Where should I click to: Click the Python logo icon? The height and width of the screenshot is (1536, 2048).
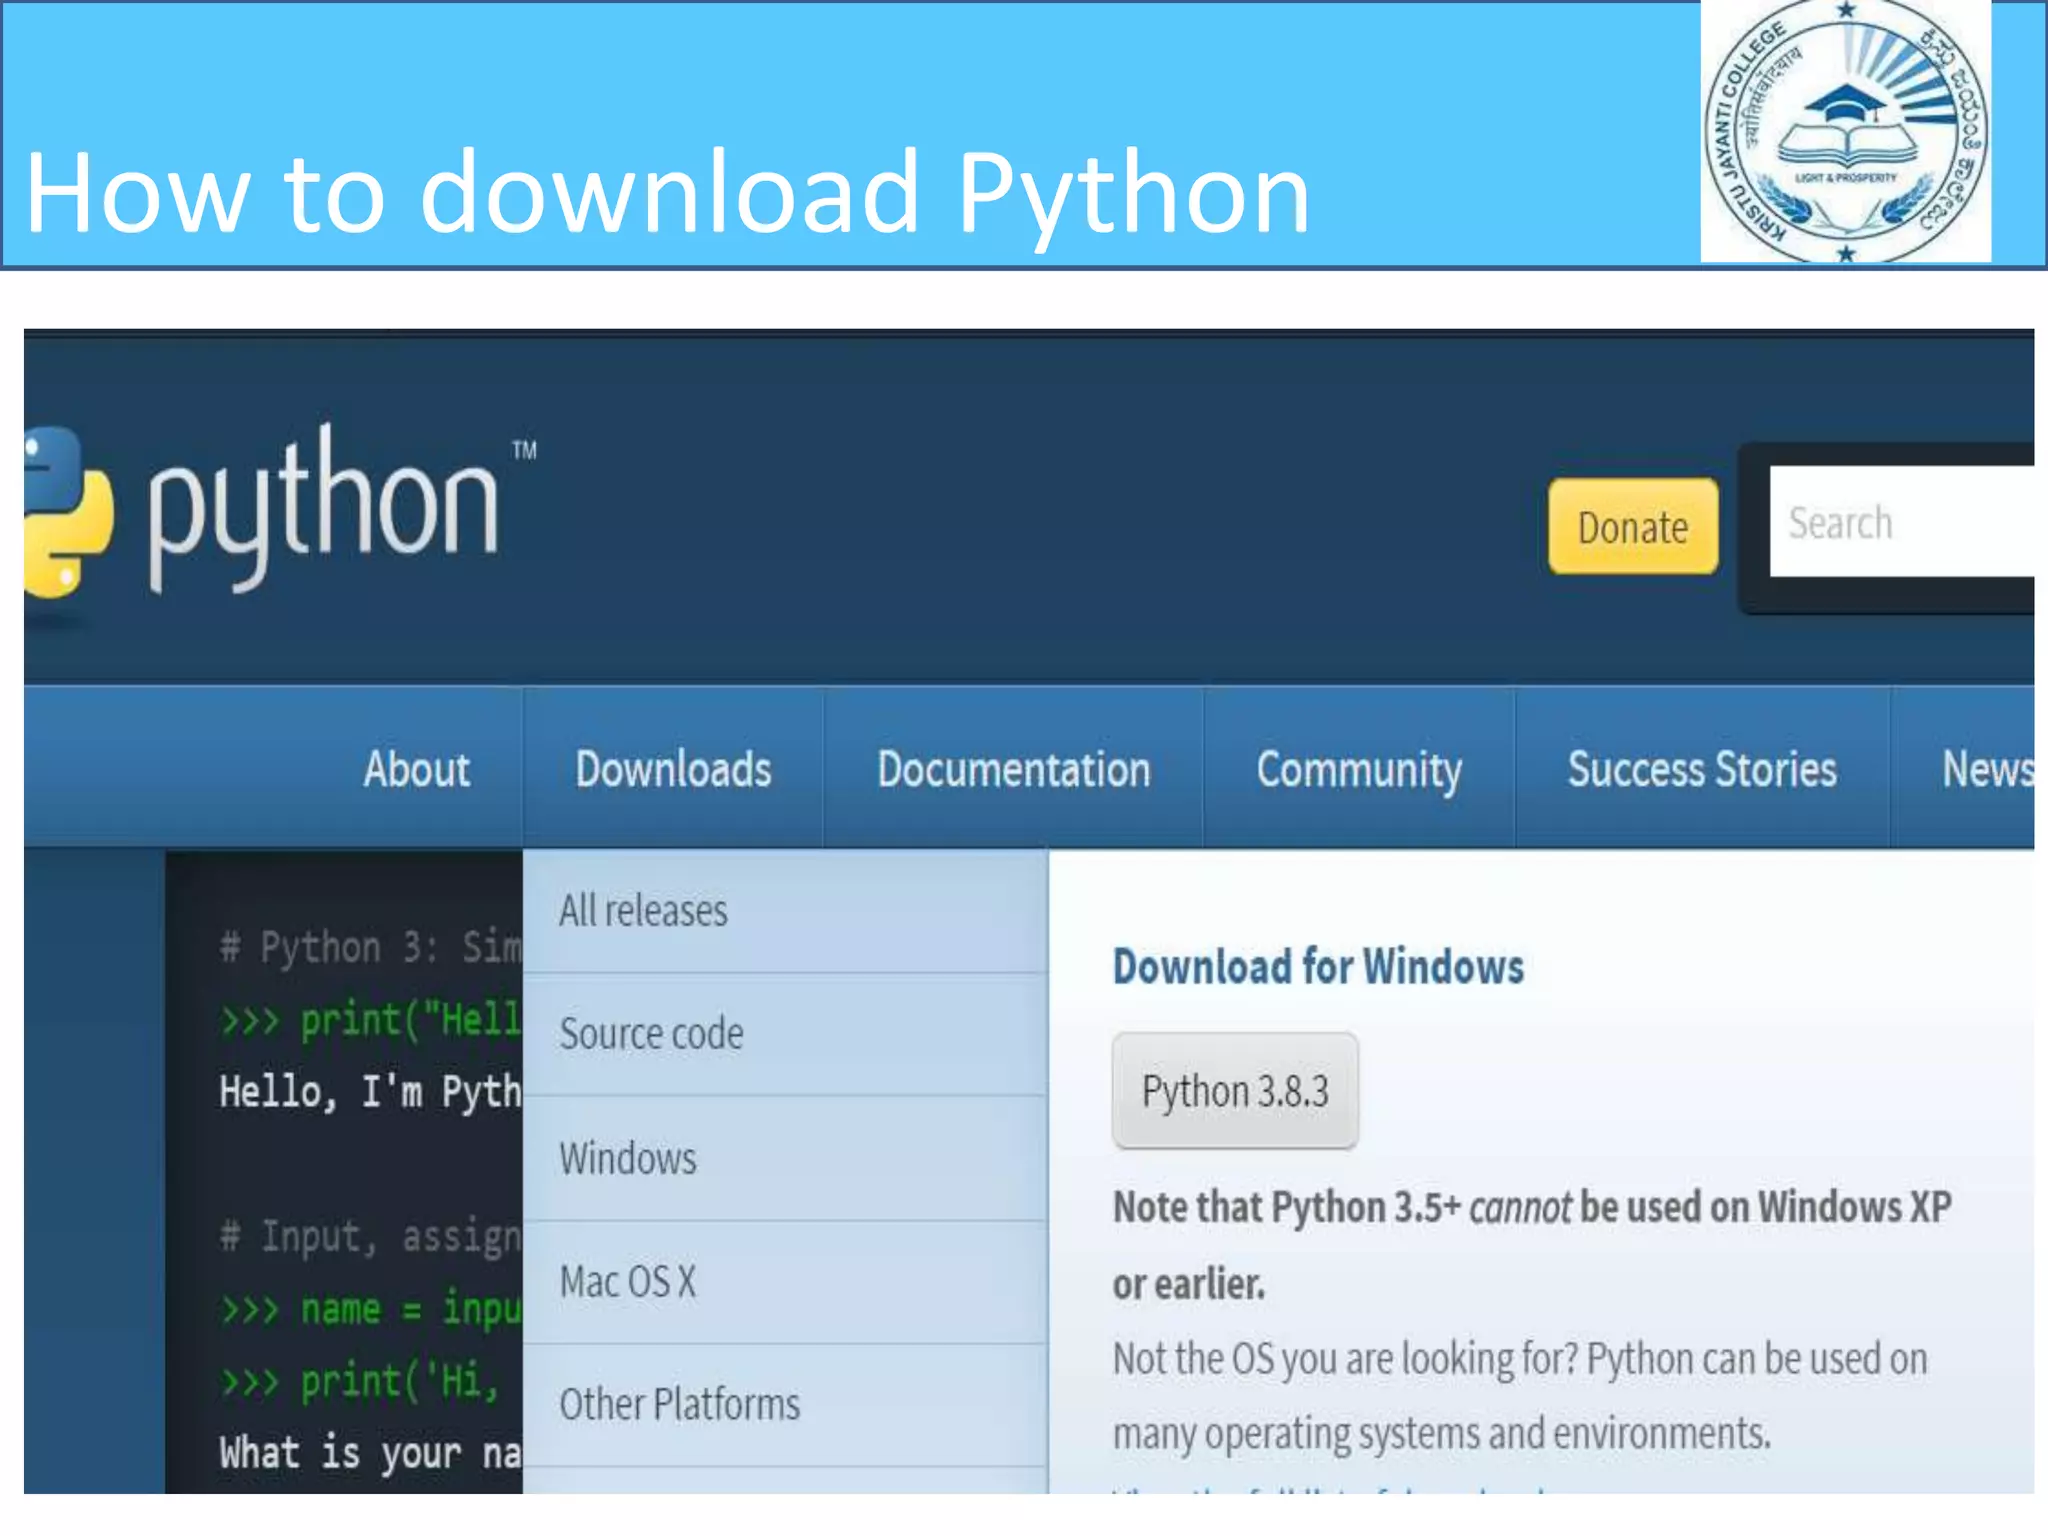click(x=68, y=512)
